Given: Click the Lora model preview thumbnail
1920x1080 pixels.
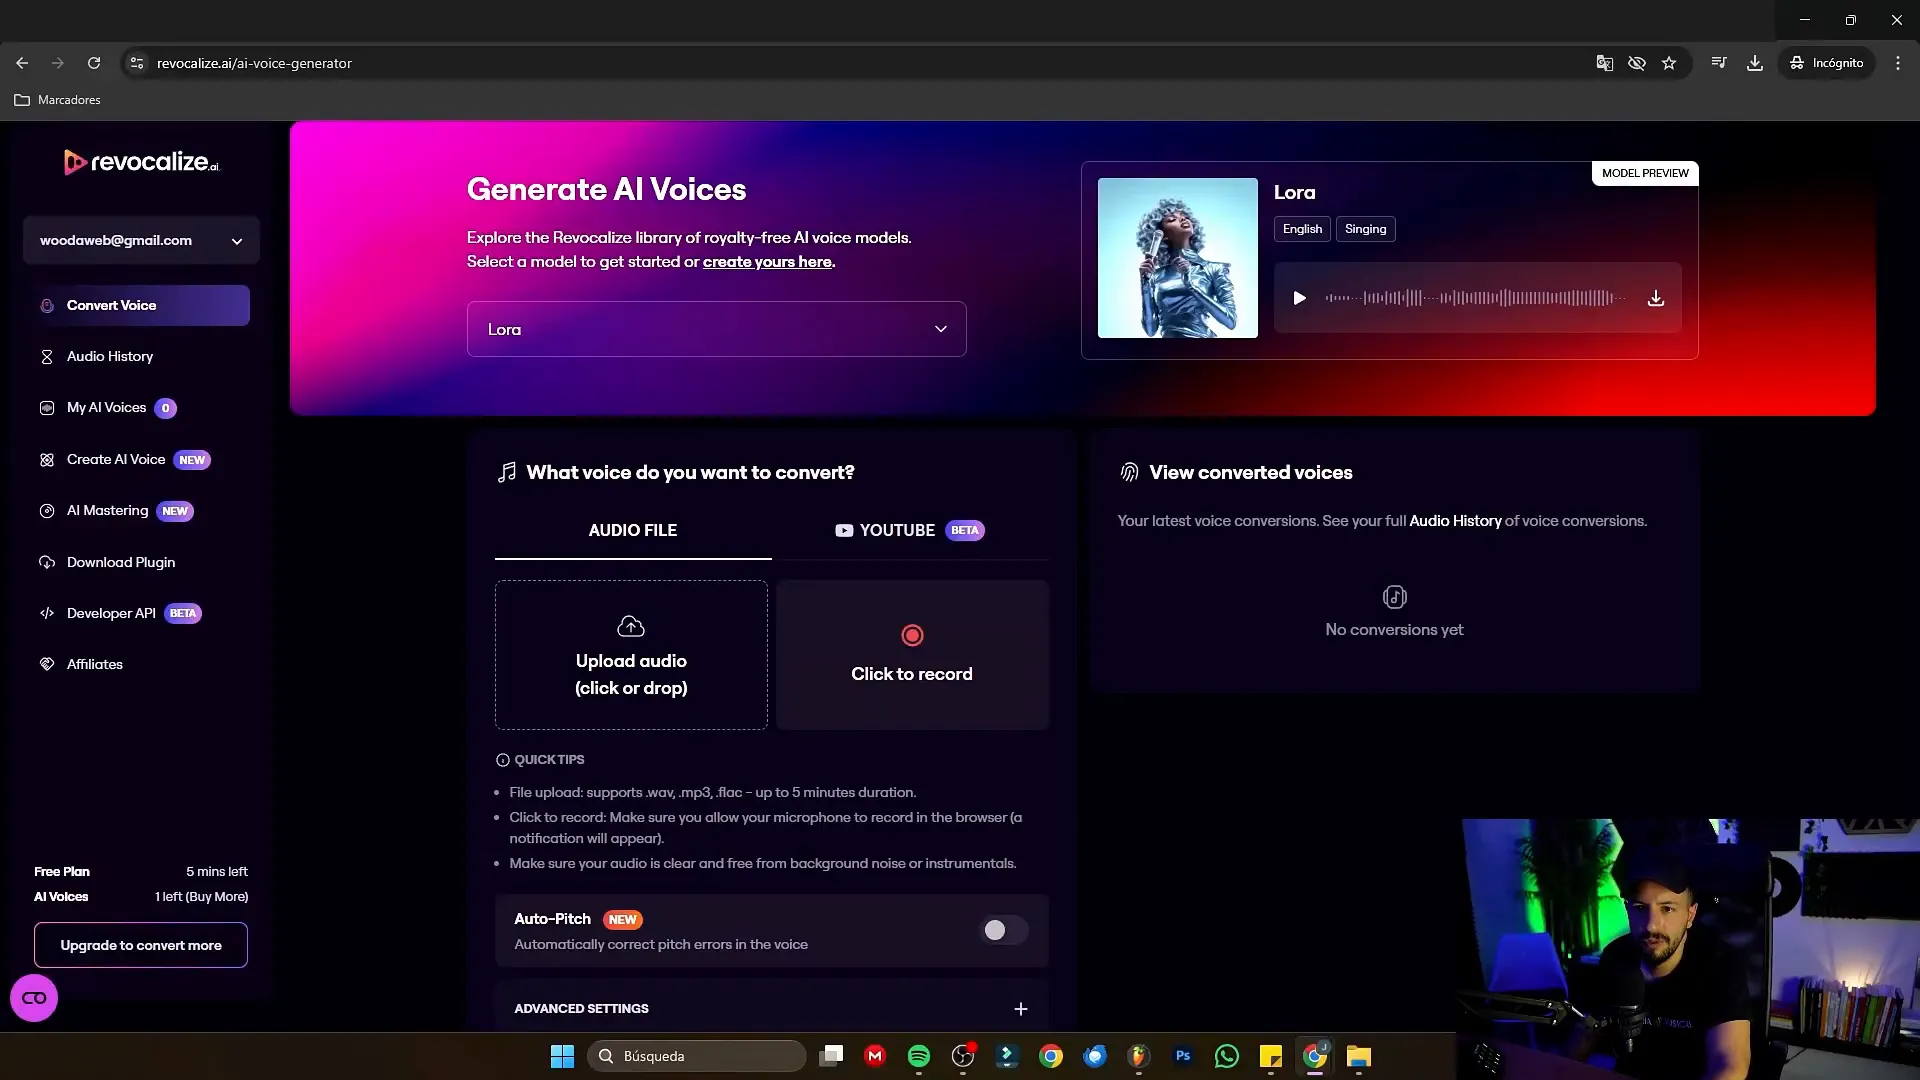Looking at the screenshot, I should tap(1178, 258).
